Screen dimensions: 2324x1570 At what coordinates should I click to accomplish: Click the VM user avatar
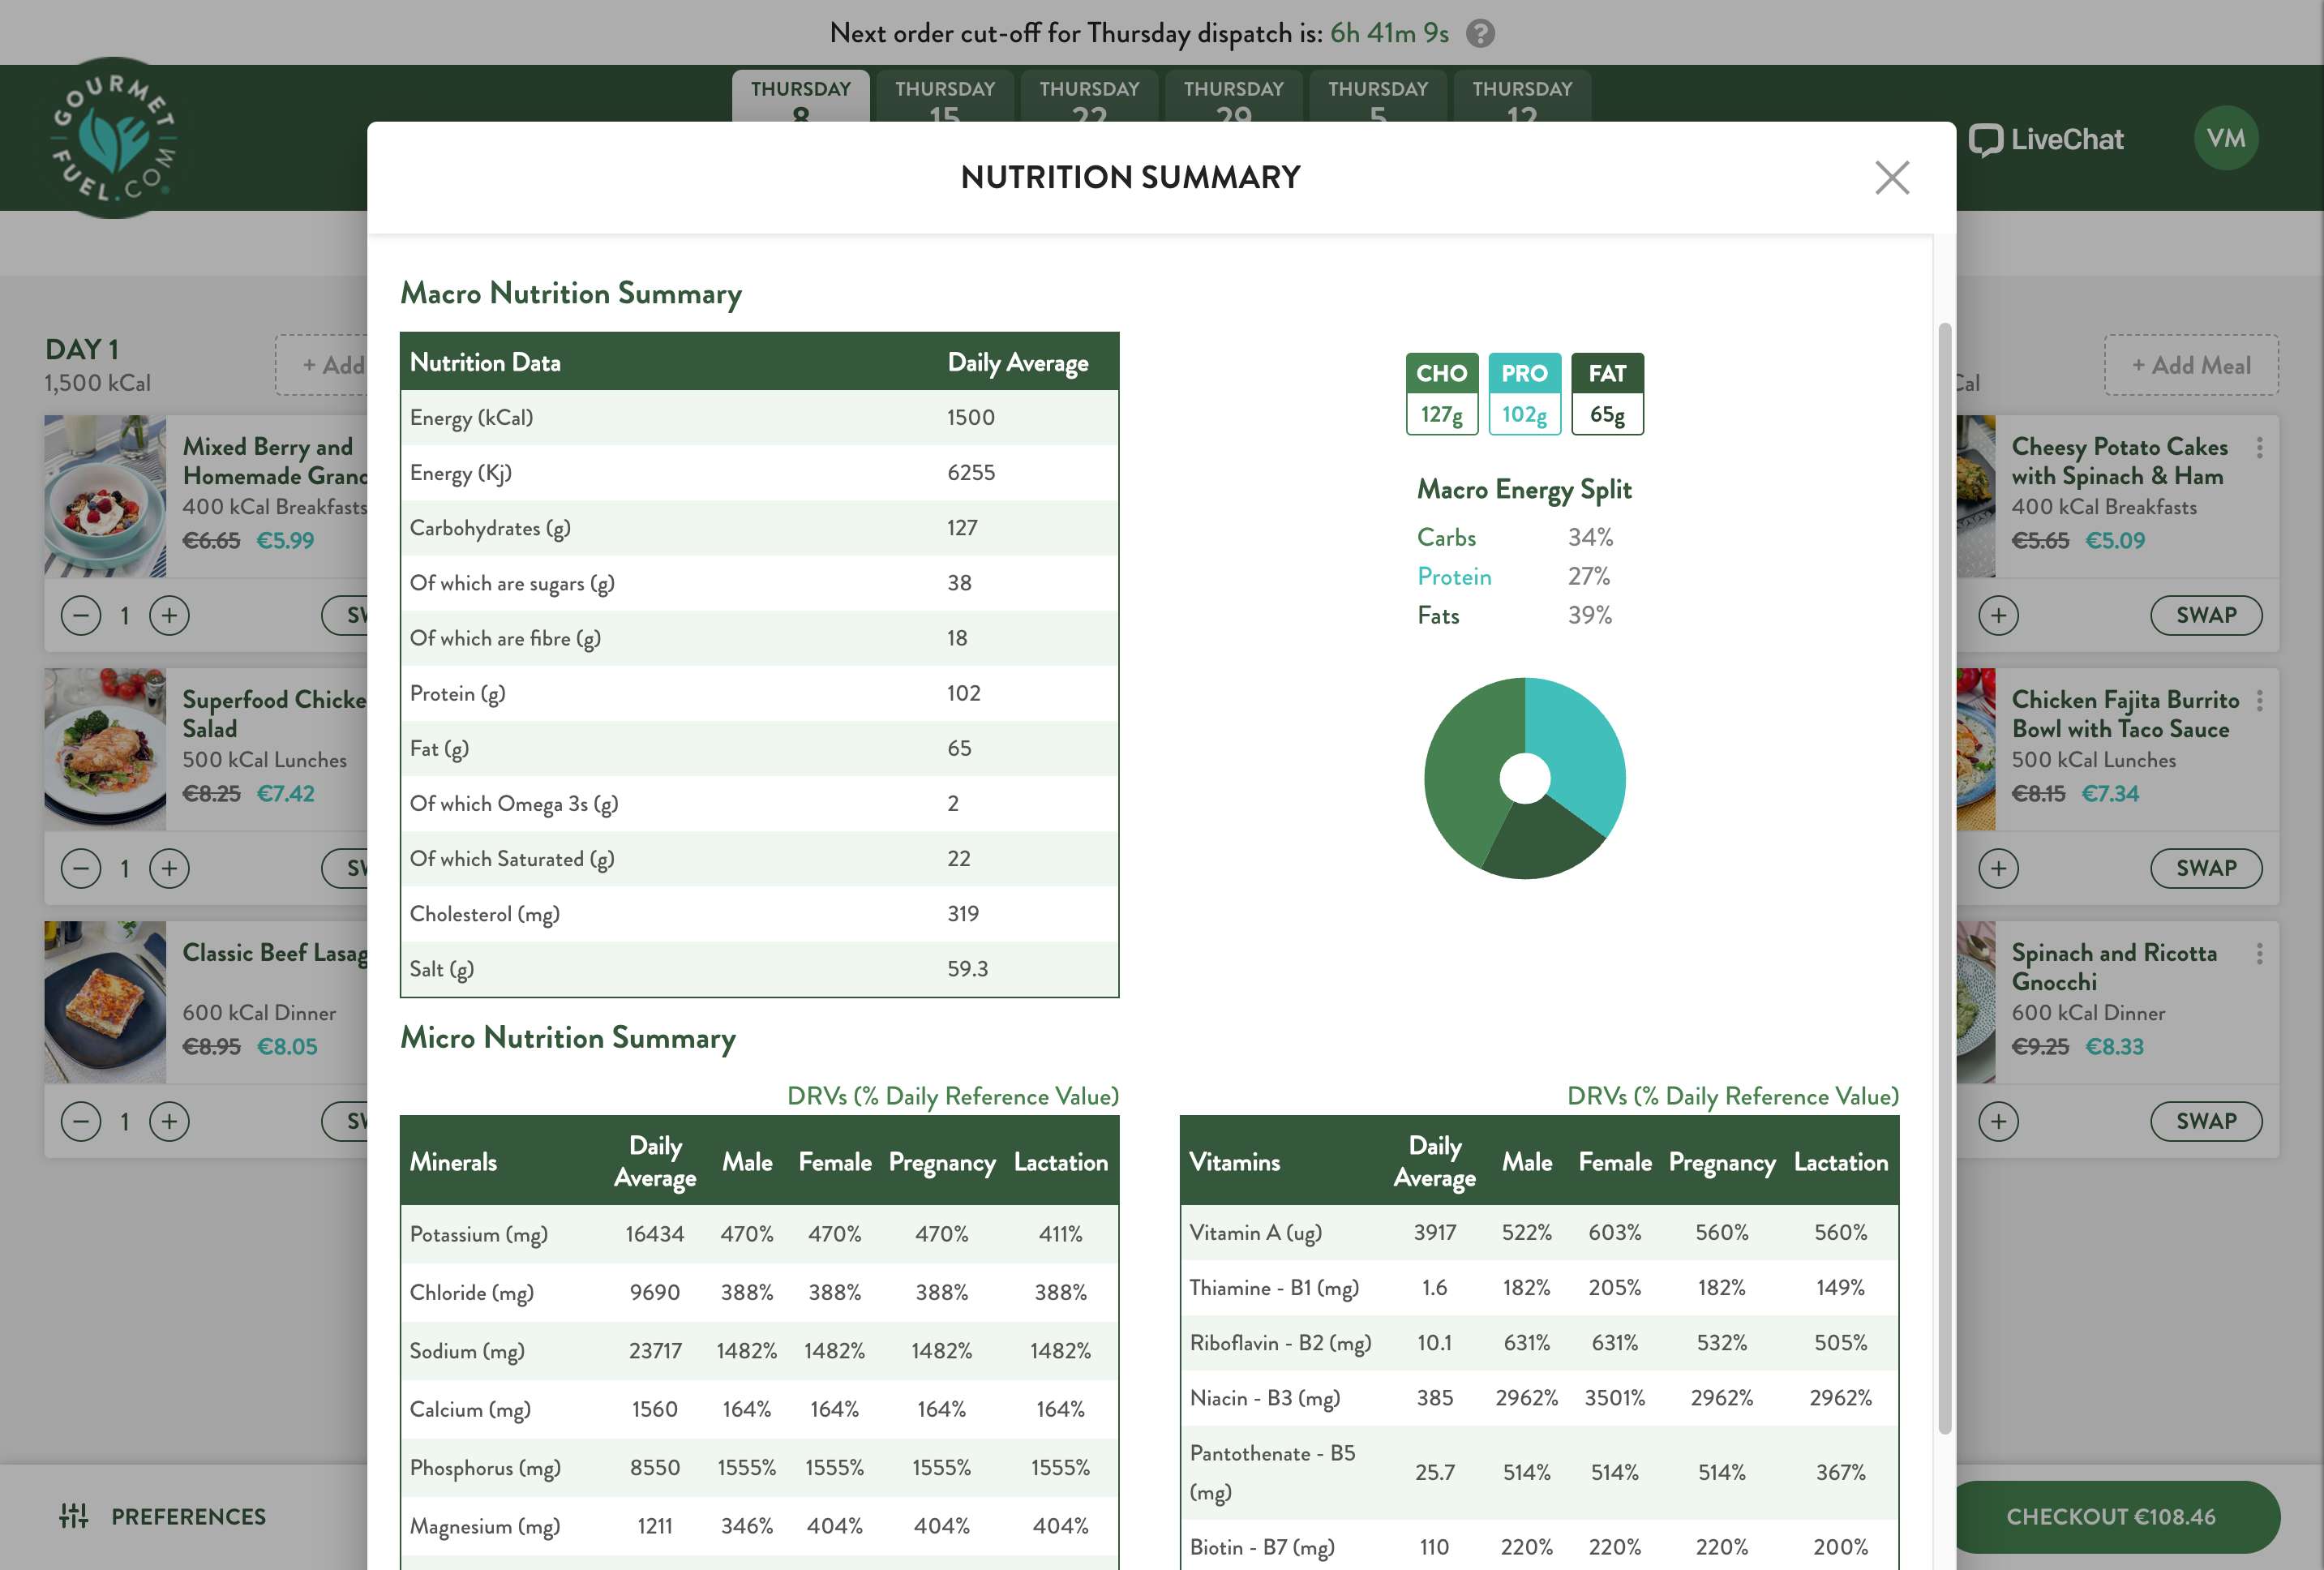click(x=2225, y=139)
